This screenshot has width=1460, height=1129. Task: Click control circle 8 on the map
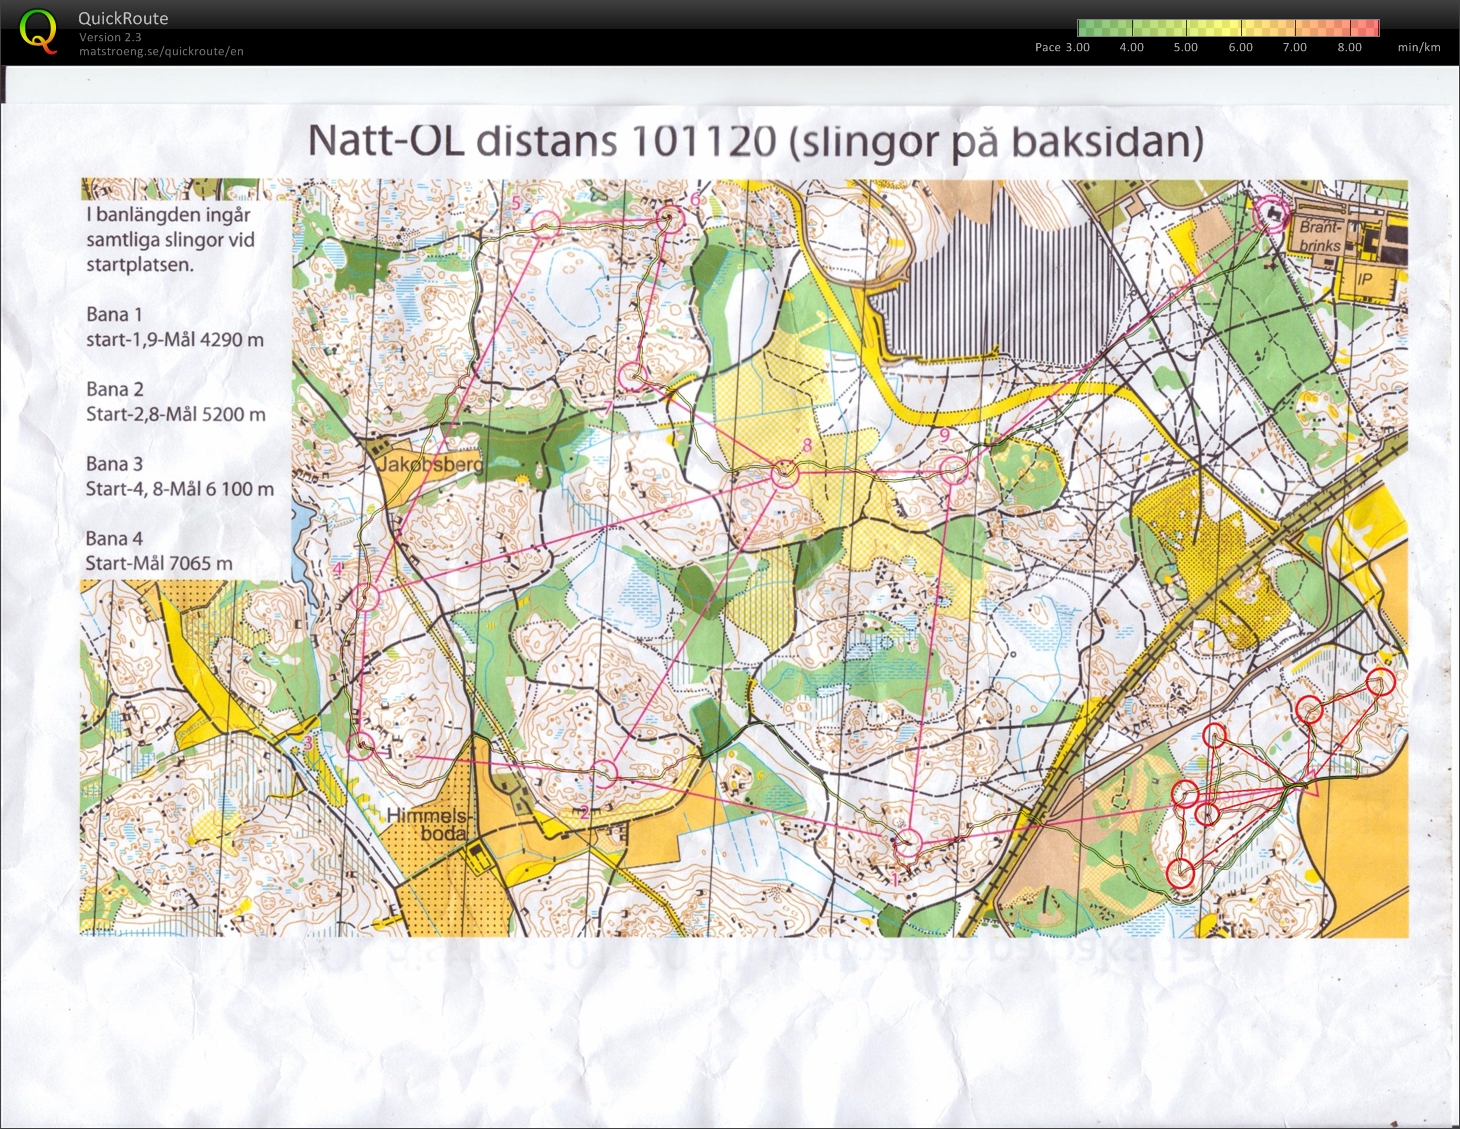pyautogui.click(x=785, y=474)
